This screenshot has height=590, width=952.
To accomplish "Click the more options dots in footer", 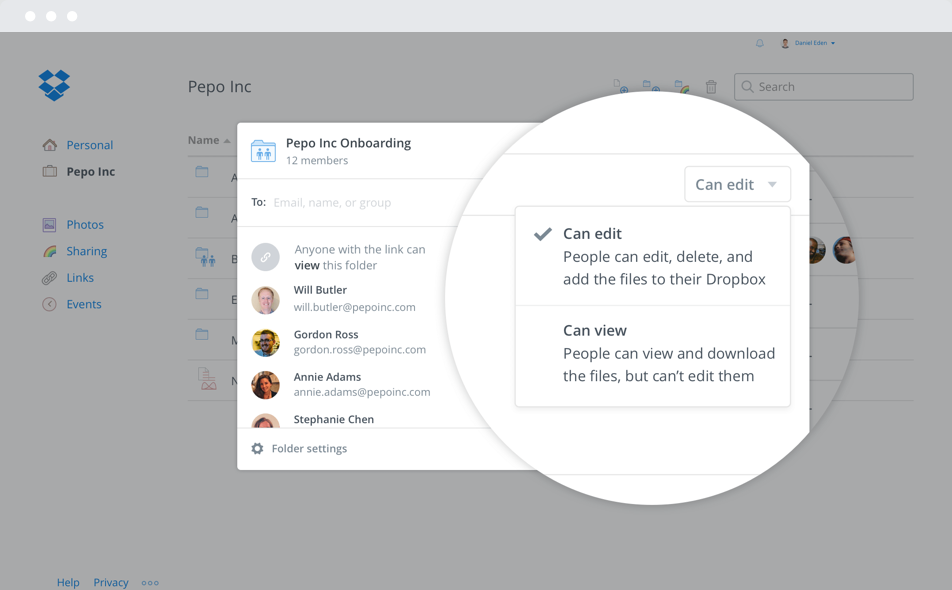I will pyautogui.click(x=150, y=583).
